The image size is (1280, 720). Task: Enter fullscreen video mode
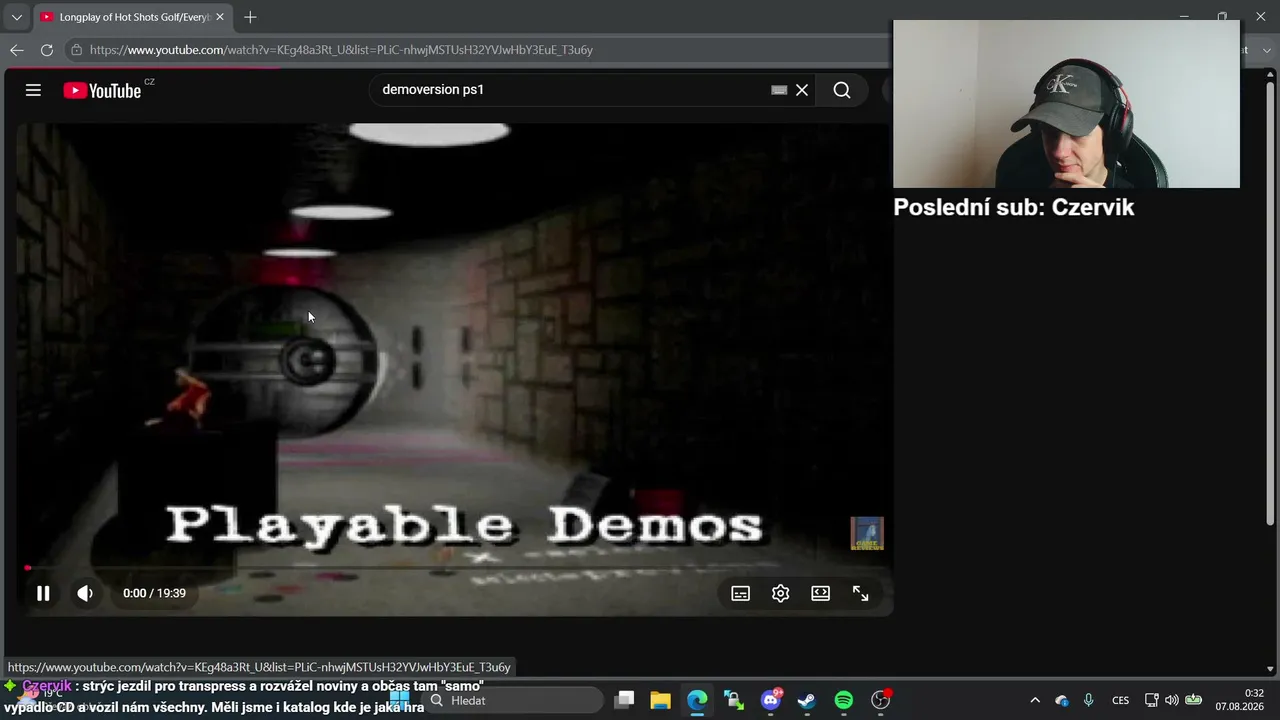point(860,593)
